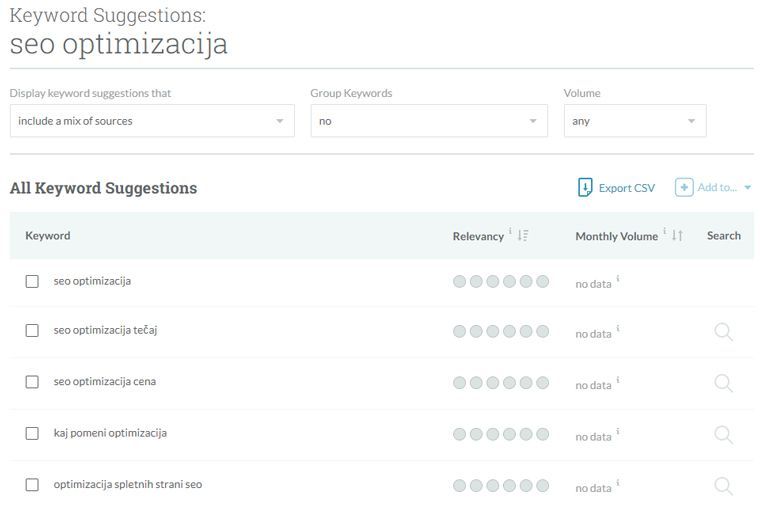Image resolution: width=760 pixels, height=509 pixels.
Task: Check the seo optimizacija keyword checkbox
Action: (32, 281)
